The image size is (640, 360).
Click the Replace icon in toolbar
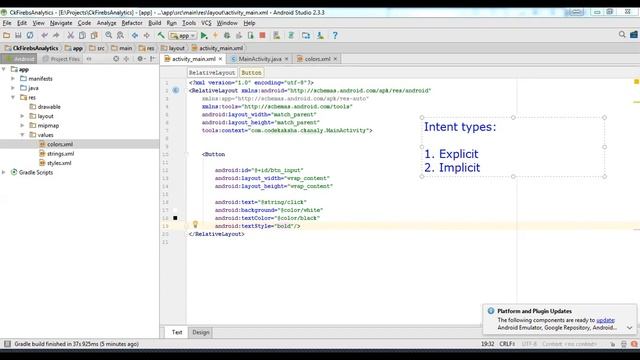tap(120, 36)
